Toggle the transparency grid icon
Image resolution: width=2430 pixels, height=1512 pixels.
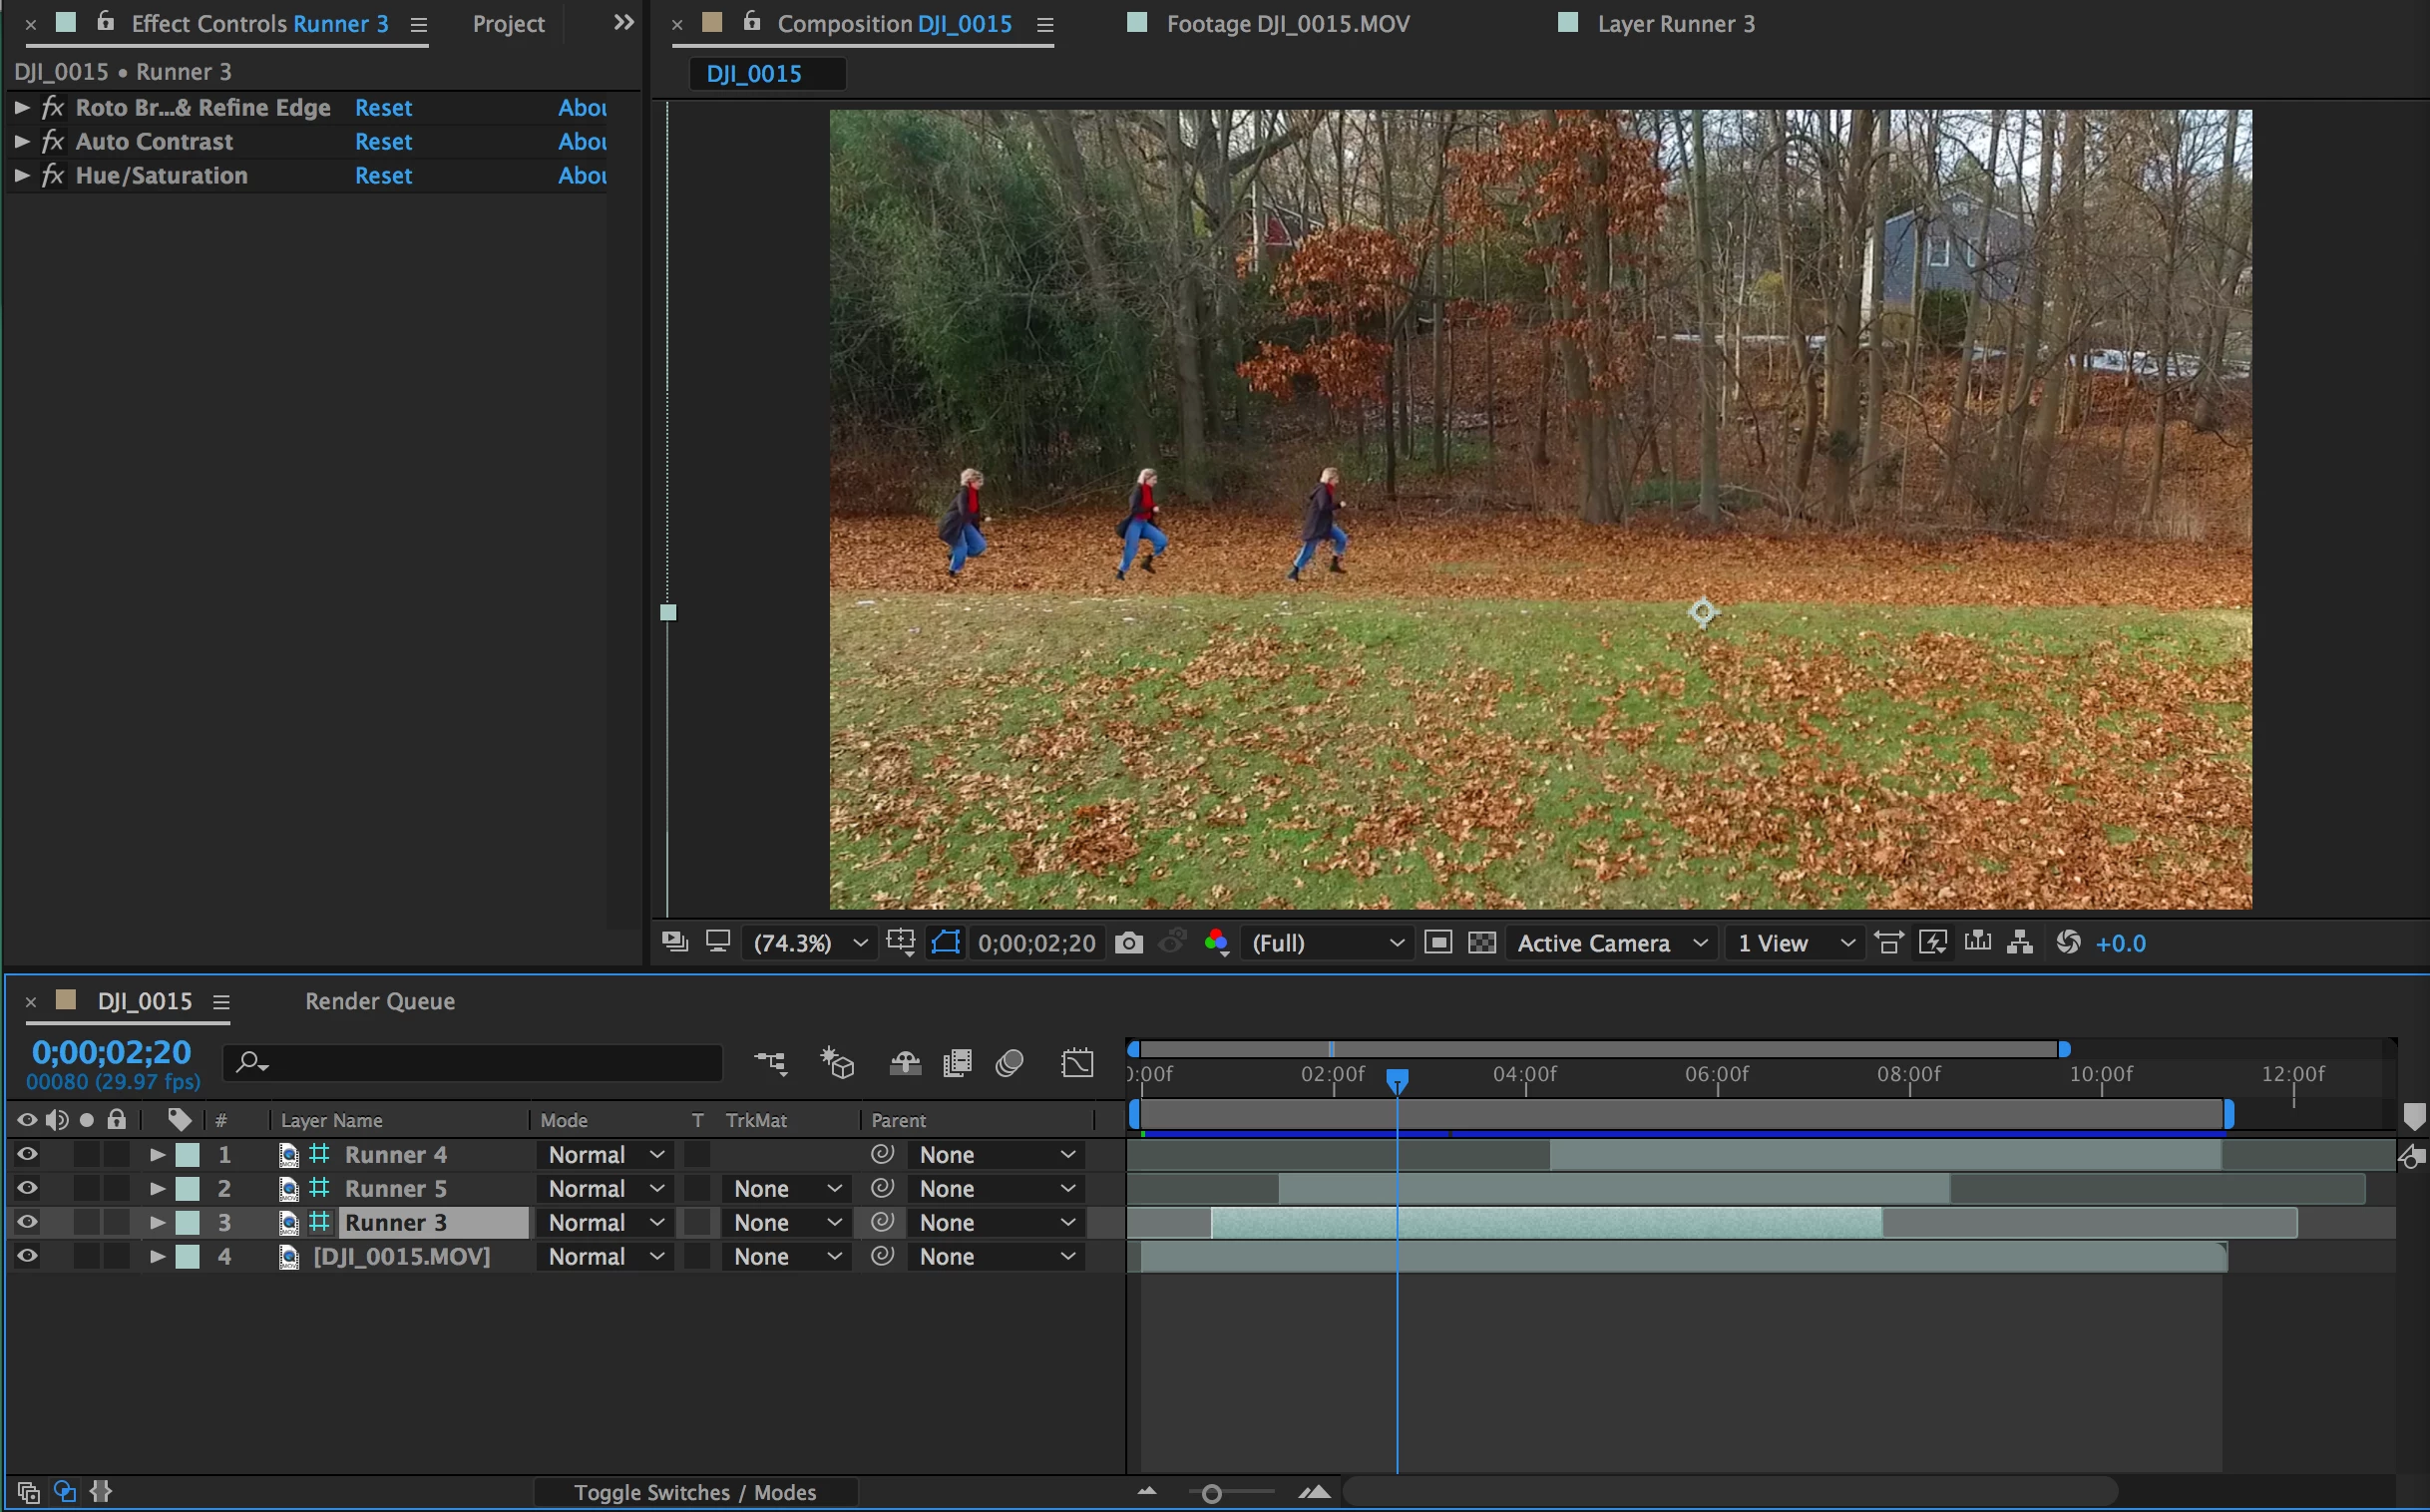(1481, 943)
